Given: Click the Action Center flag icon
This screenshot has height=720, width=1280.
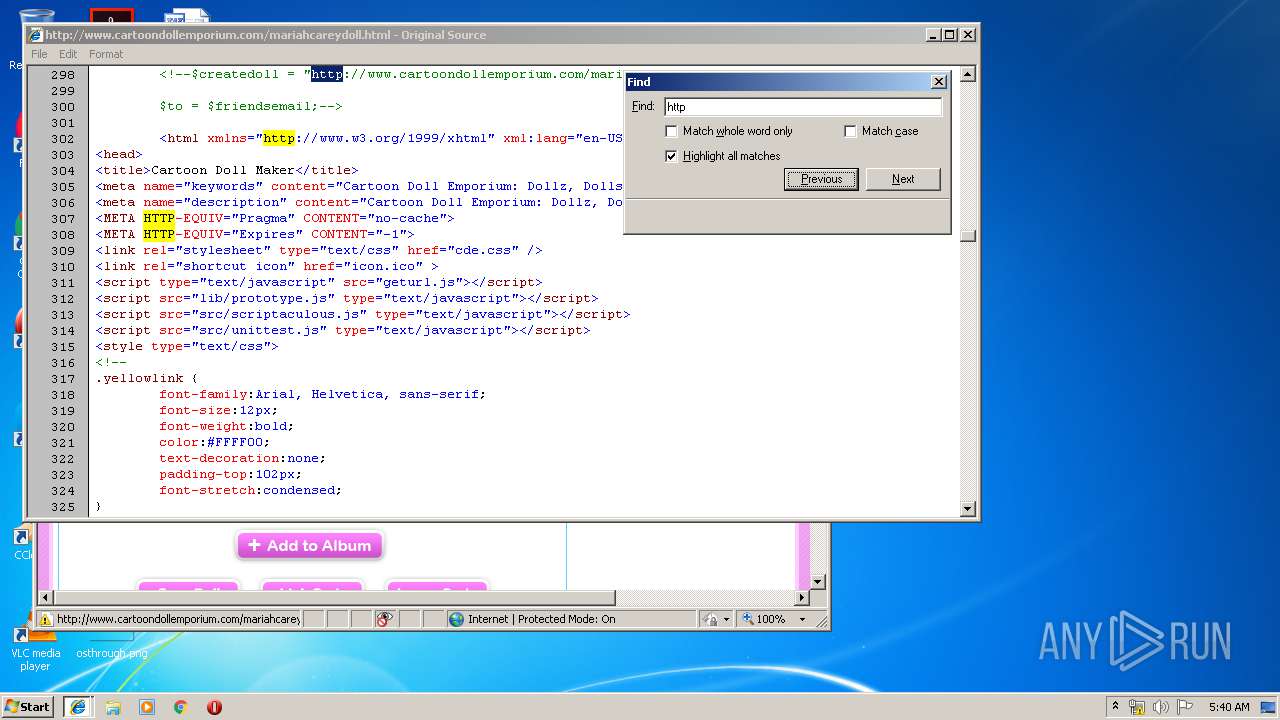Looking at the screenshot, I should (1185, 707).
